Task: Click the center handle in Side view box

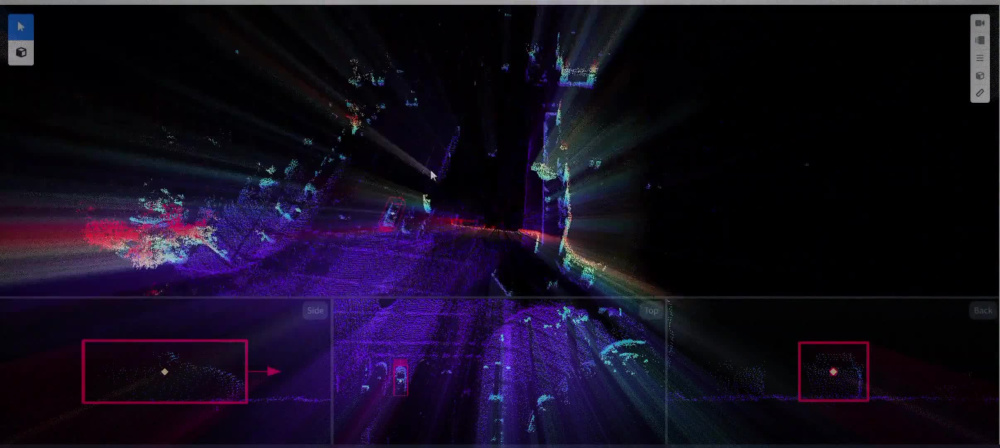Action: [165, 371]
